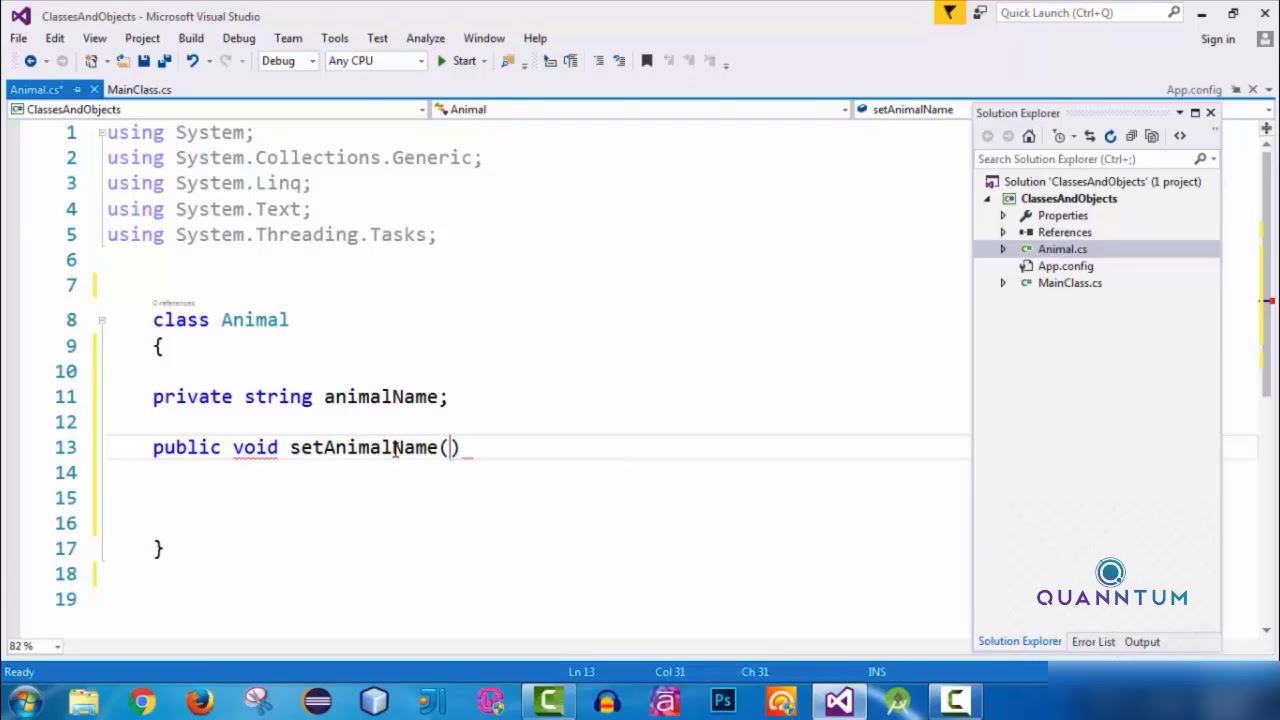Click the feedback icon beside Quick Launch

coord(980,13)
